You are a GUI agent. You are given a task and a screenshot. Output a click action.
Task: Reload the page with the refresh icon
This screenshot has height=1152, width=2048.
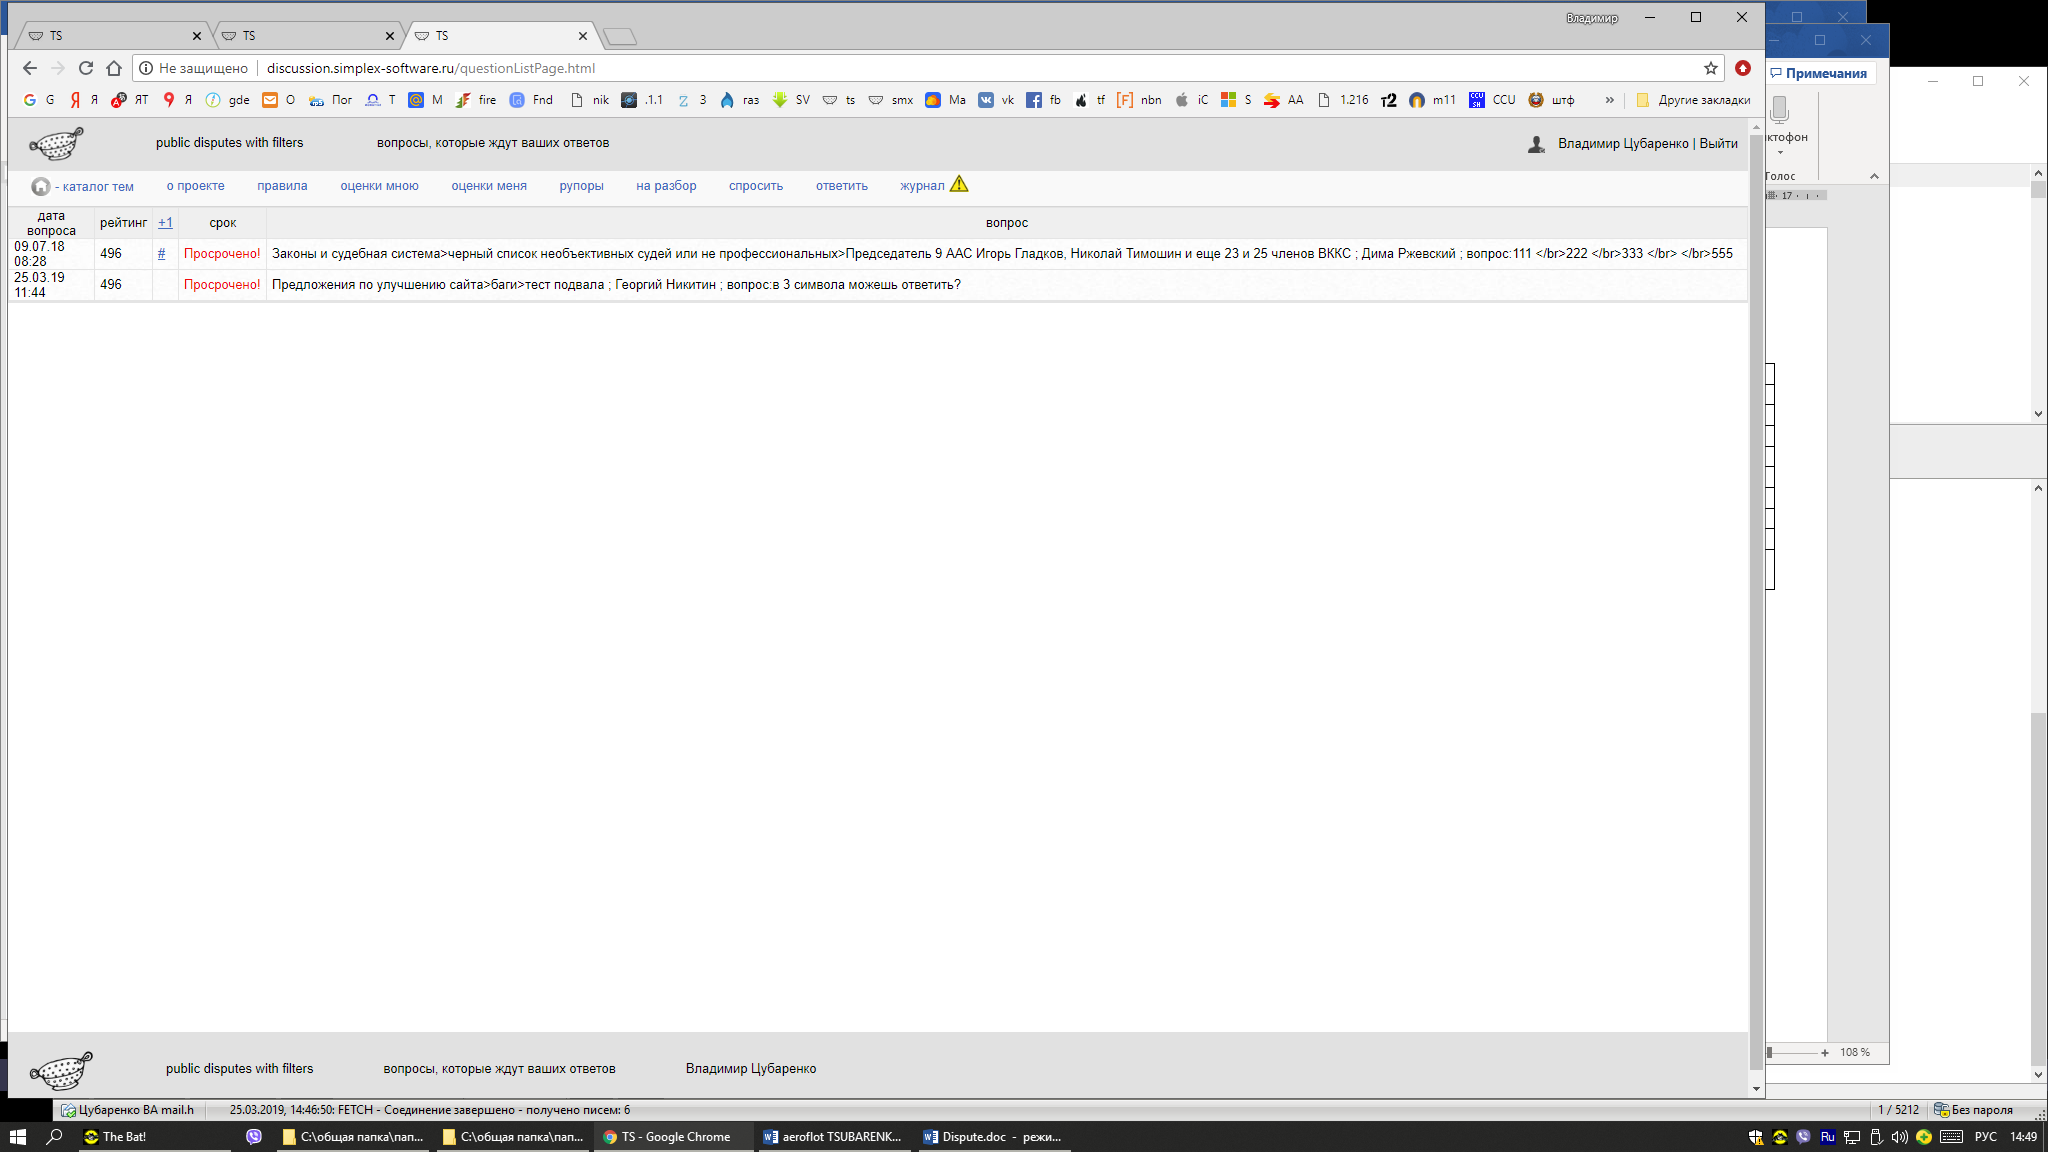coord(86,68)
